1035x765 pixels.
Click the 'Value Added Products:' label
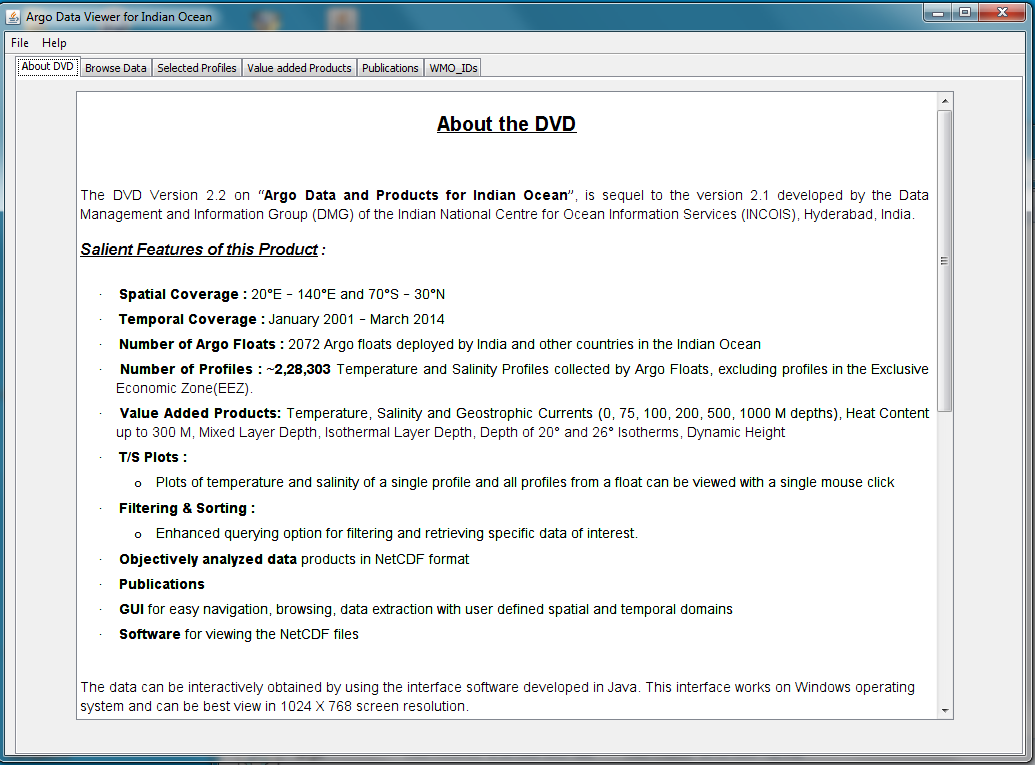point(200,414)
